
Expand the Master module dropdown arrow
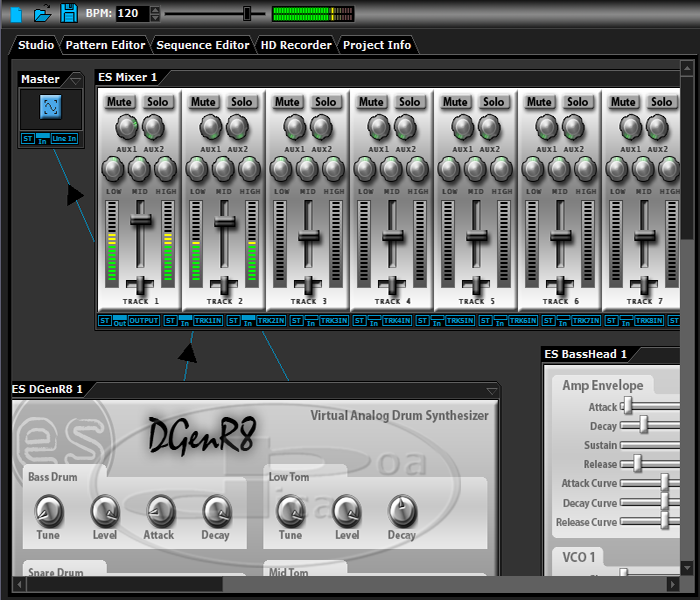(75, 80)
